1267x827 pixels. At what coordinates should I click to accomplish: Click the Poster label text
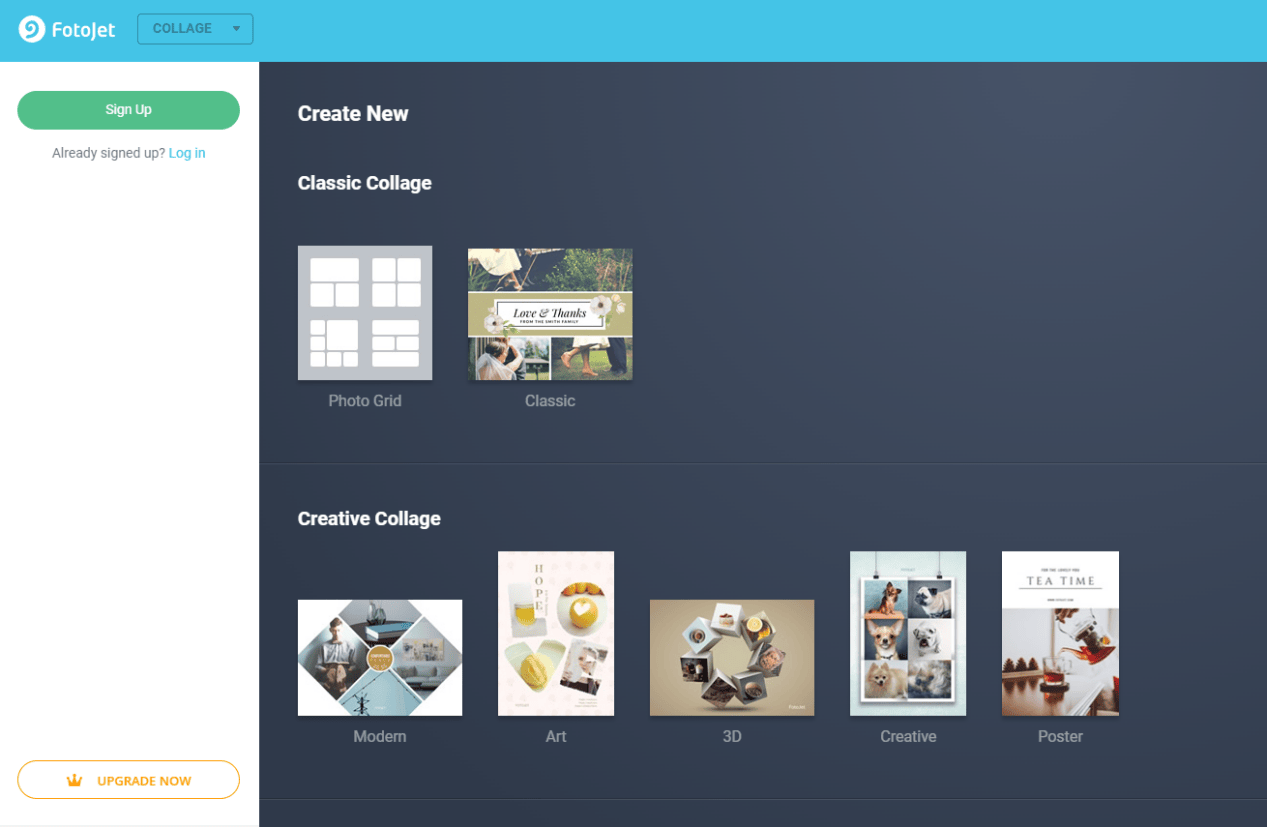(x=1060, y=737)
